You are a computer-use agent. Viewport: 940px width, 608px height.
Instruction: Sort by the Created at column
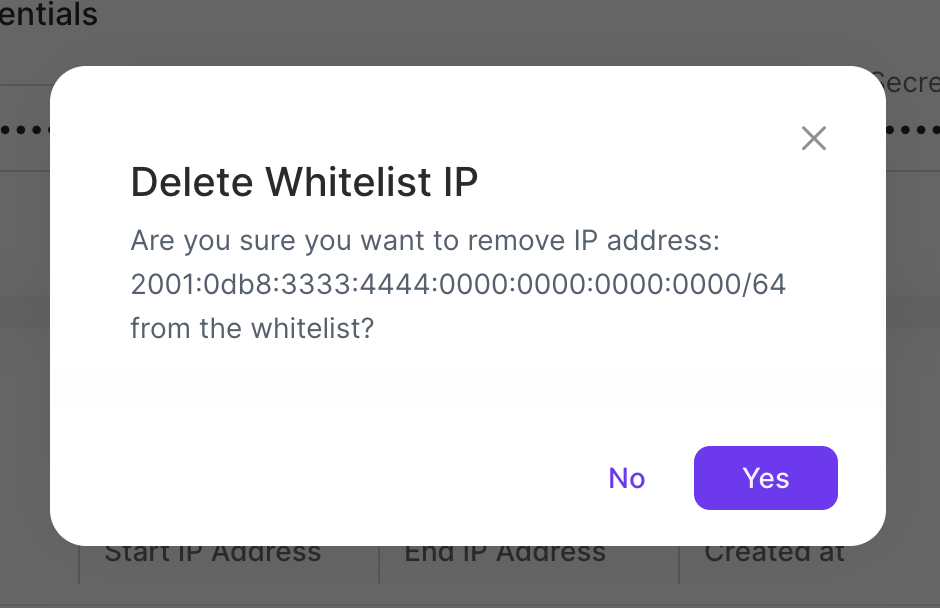point(774,552)
